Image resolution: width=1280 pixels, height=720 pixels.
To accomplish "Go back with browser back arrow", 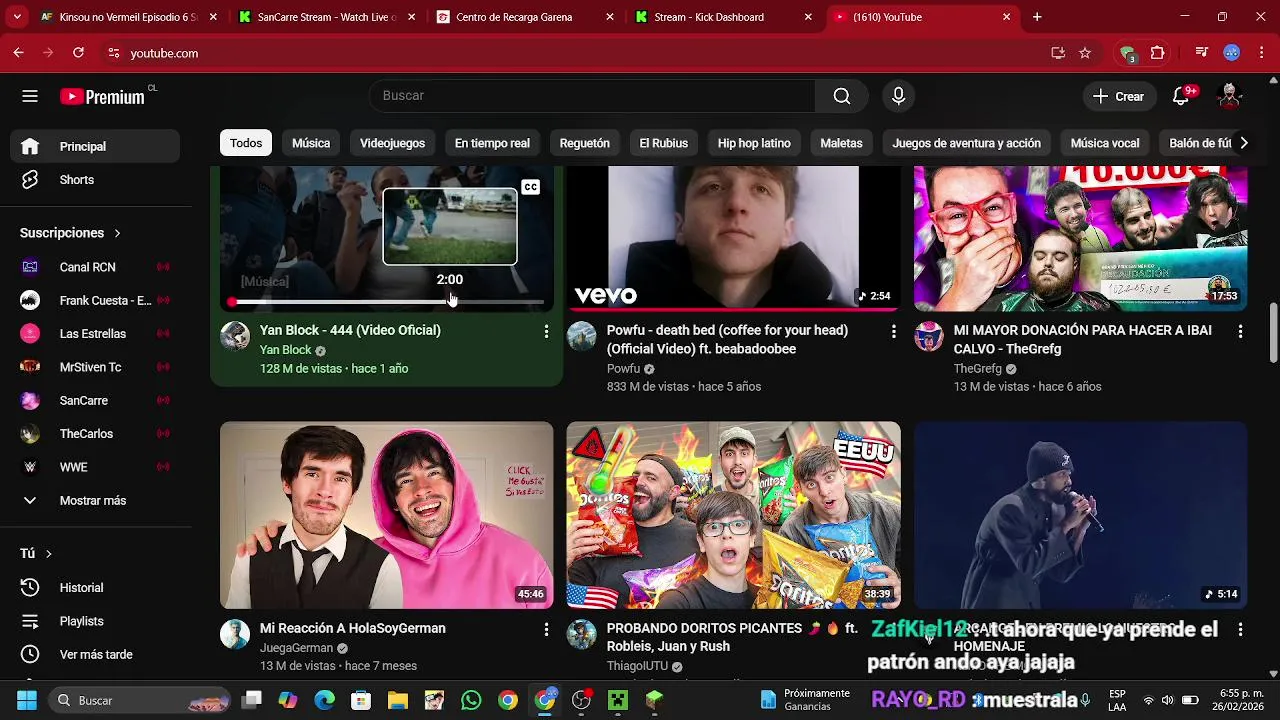I will (18, 53).
